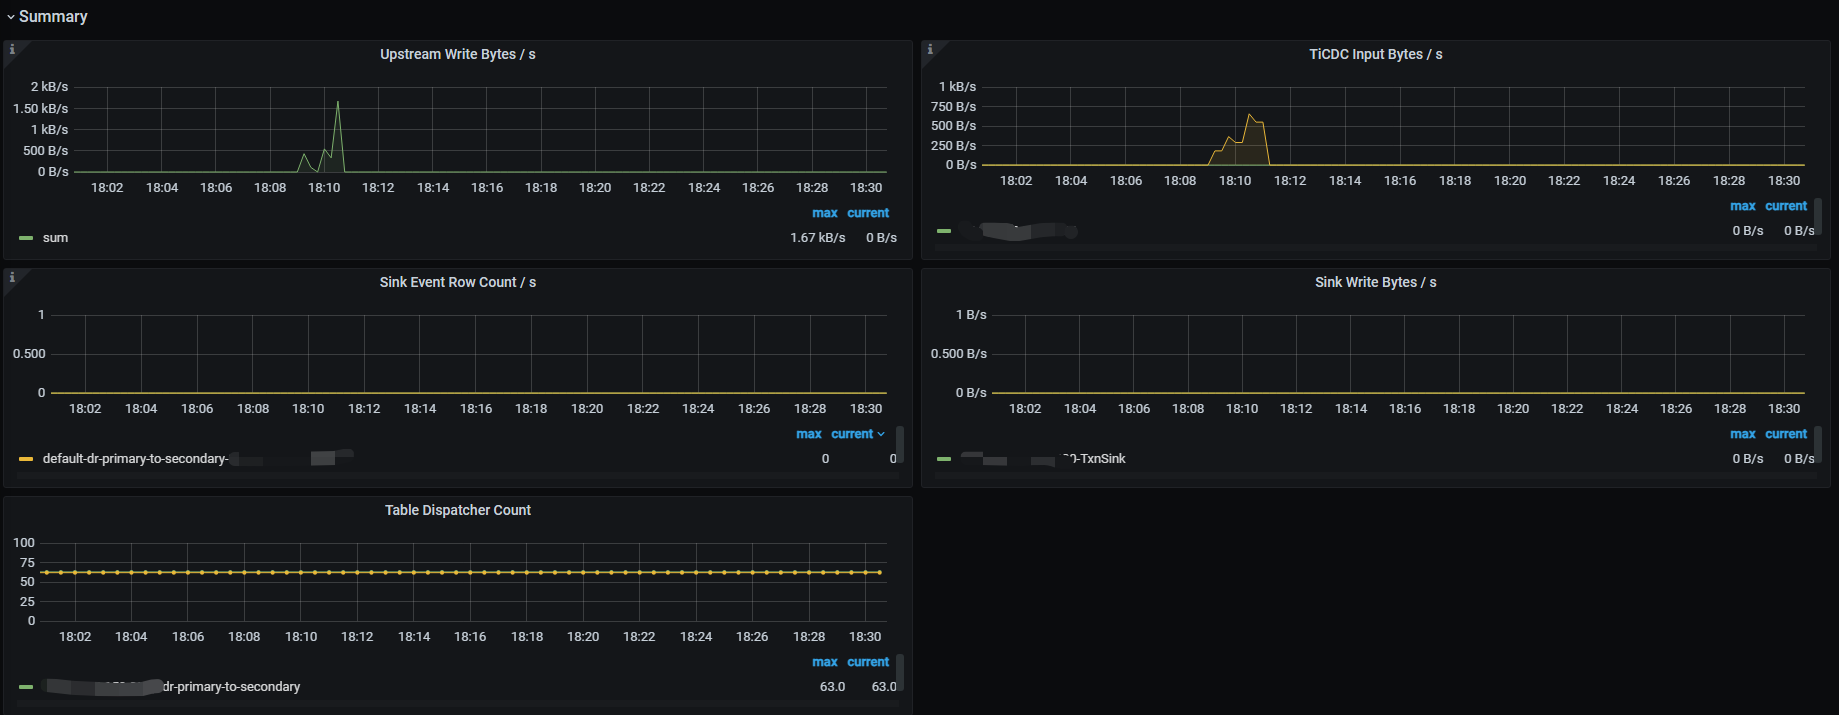Toggle the TxnSink series in Sink Write legend
Image resolution: width=1839 pixels, height=715 pixels.
[1041, 459]
